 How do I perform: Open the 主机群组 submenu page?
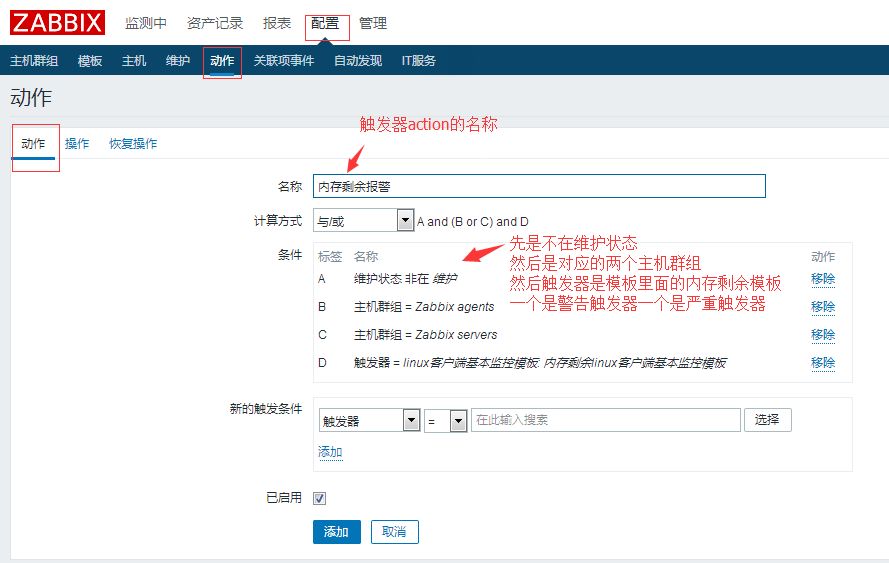pos(34,61)
